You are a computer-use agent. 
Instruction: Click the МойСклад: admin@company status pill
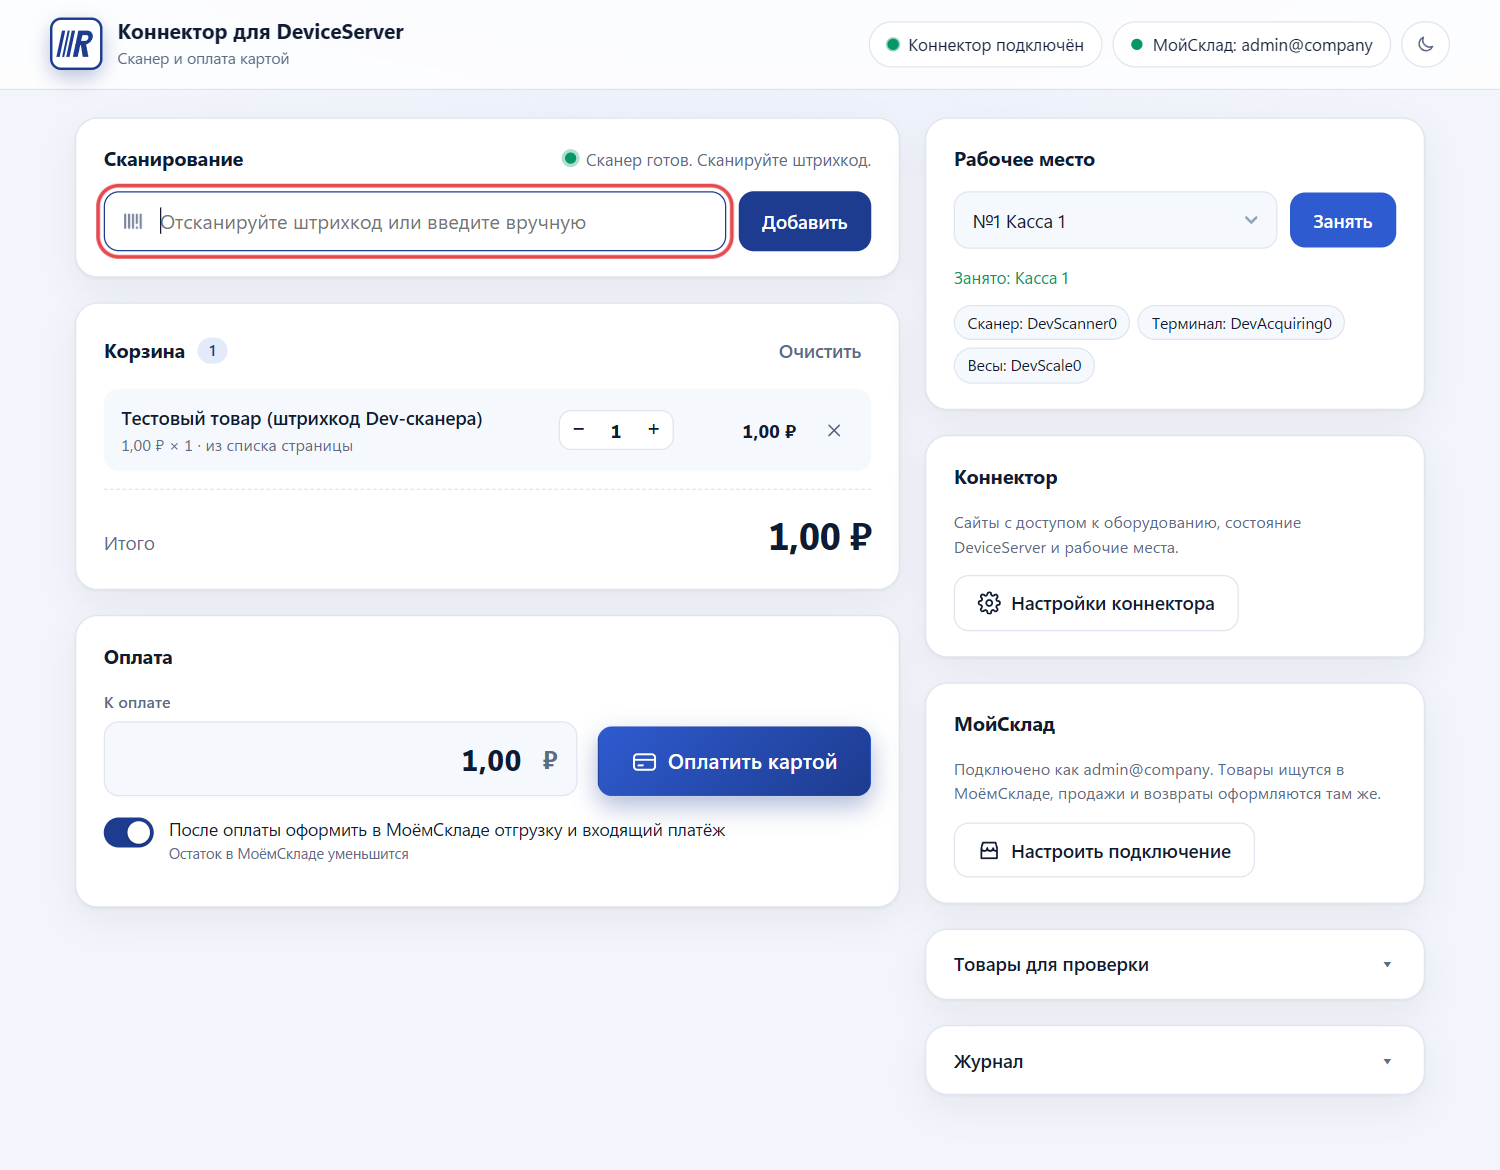pyautogui.click(x=1251, y=45)
